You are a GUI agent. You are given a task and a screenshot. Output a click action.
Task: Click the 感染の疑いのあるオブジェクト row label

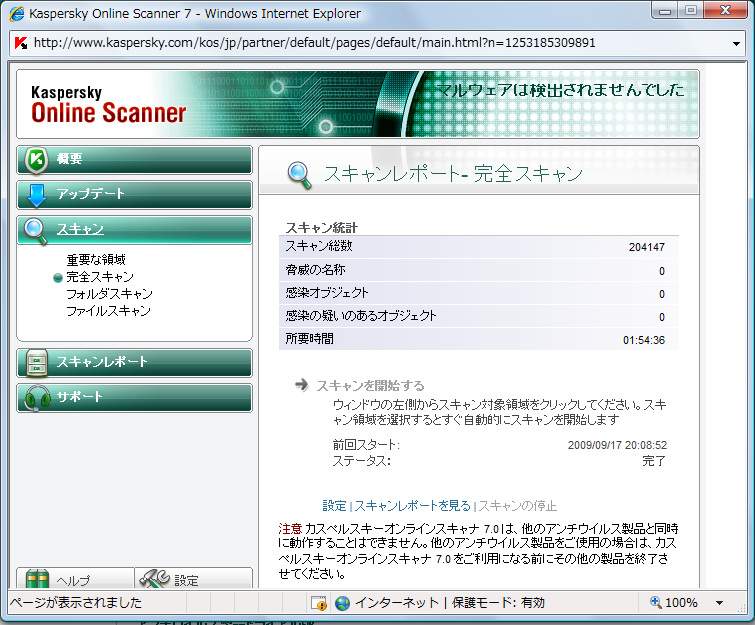click(x=361, y=316)
